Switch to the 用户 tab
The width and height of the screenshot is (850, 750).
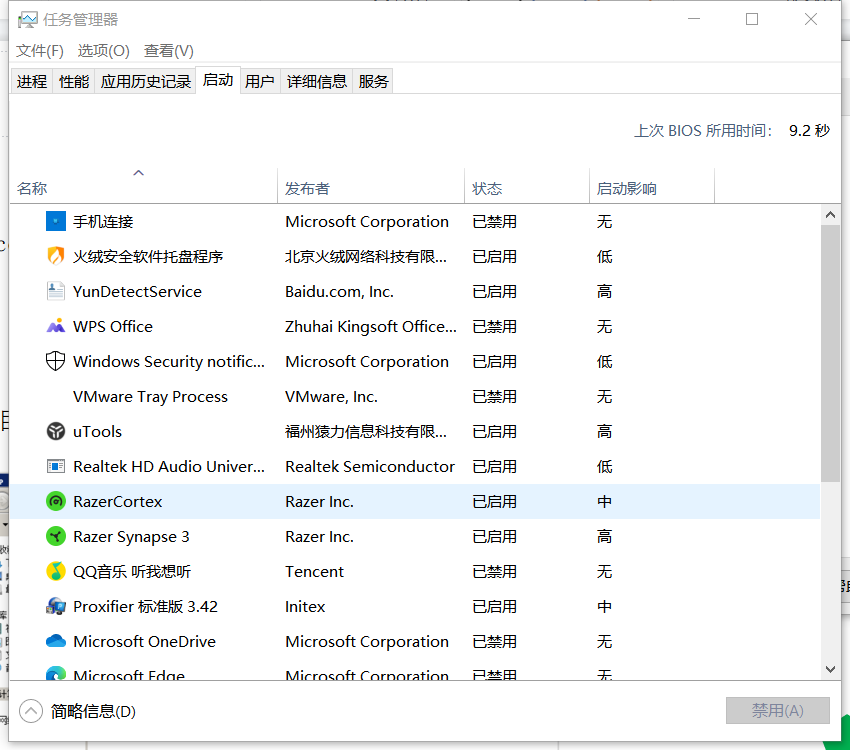(x=260, y=81)
